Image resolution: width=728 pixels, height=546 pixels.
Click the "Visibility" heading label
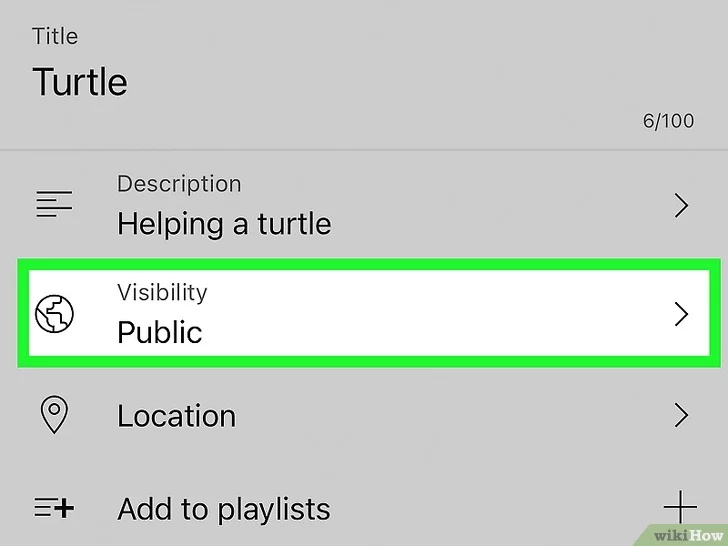[x=162, y=293]
